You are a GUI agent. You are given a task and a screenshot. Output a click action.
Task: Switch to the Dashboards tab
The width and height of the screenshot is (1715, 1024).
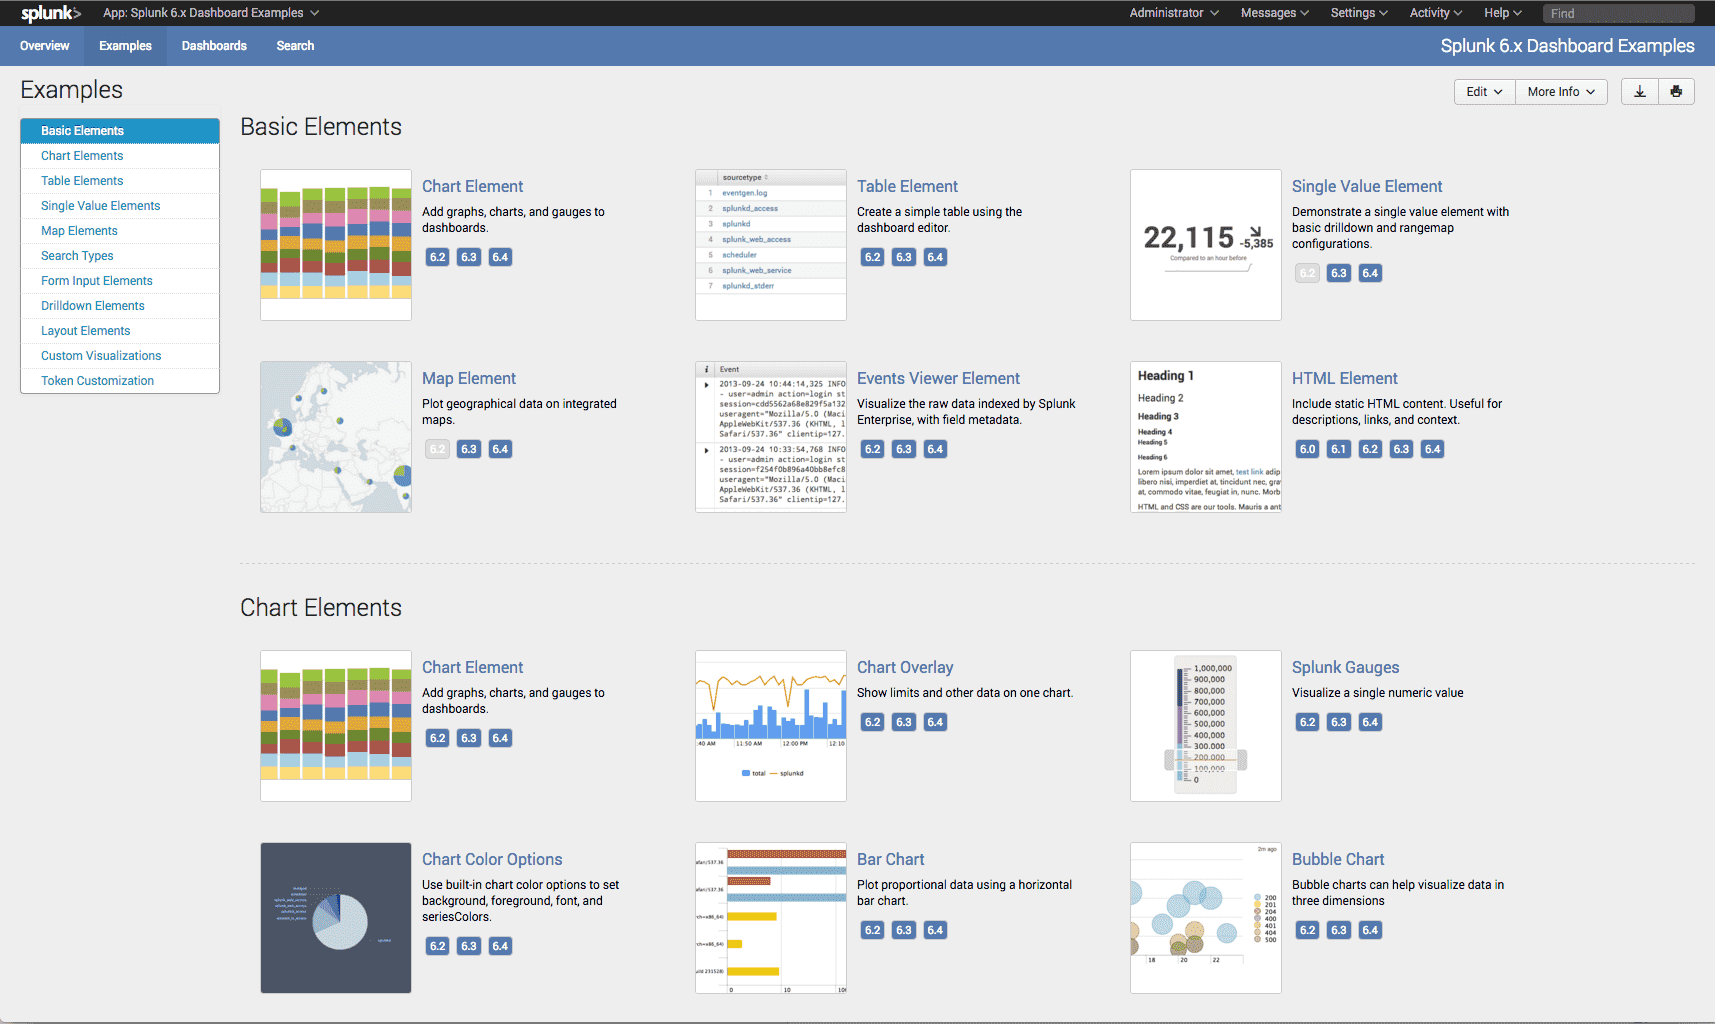(214, 46)
